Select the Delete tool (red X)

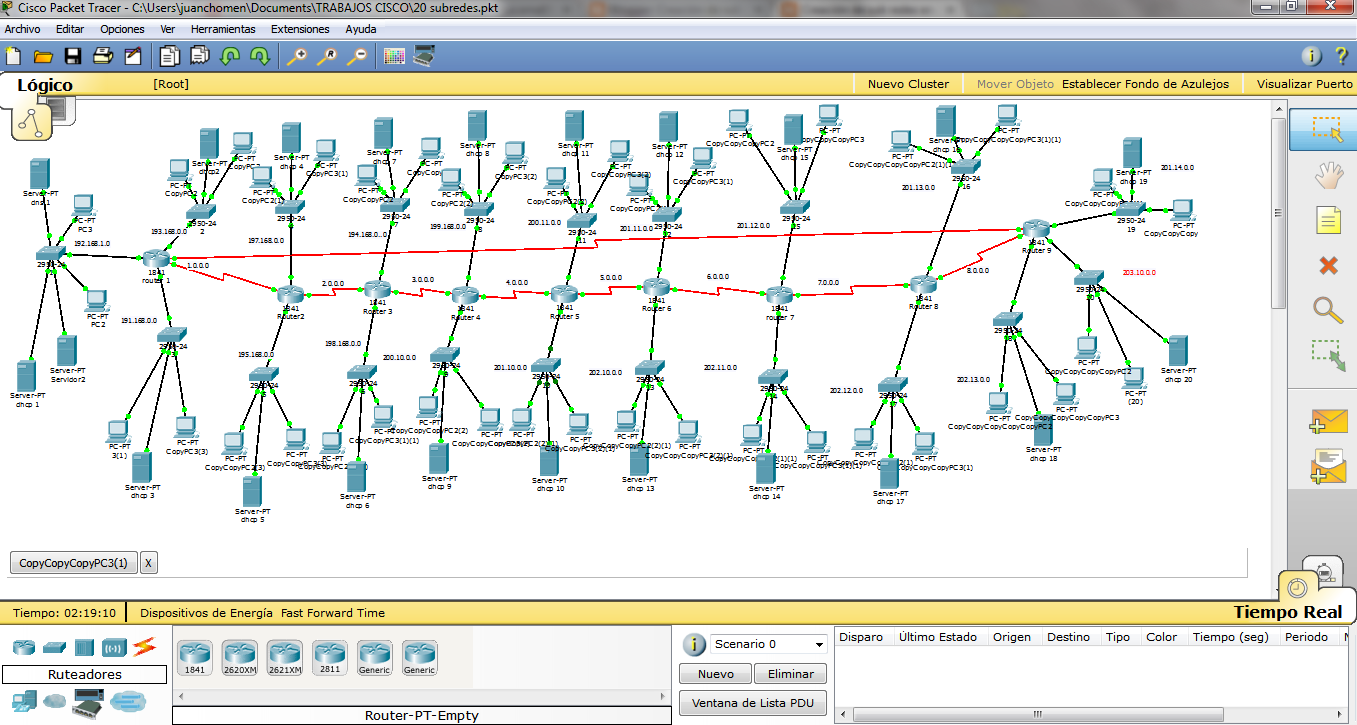point(1327,265)
